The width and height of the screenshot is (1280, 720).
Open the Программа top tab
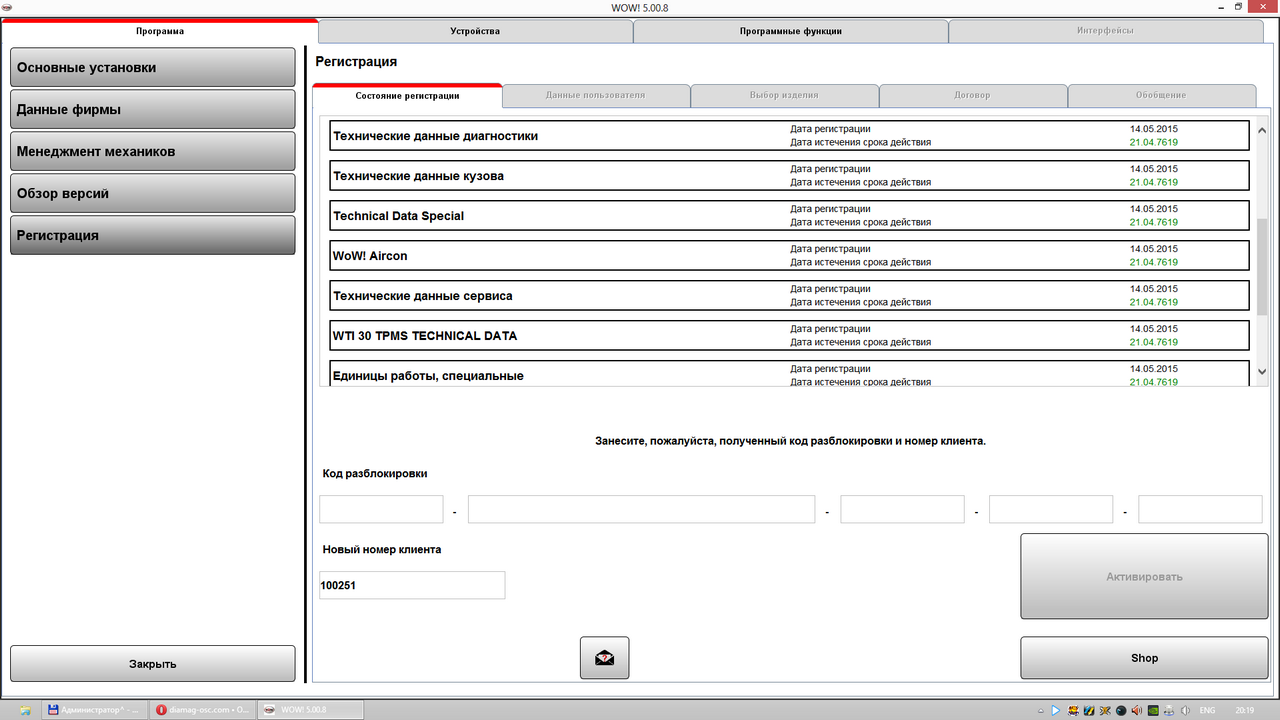tap(160, 31)
